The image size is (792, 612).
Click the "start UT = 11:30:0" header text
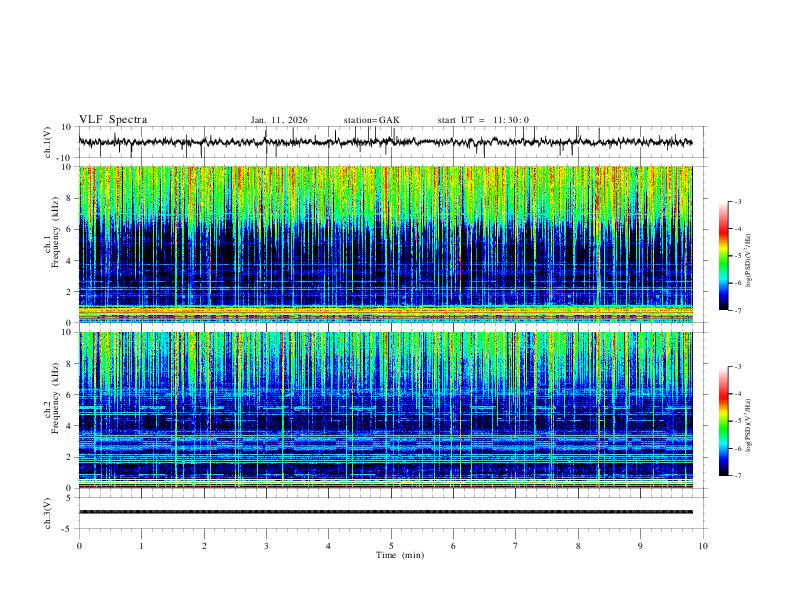pos(483,120)
